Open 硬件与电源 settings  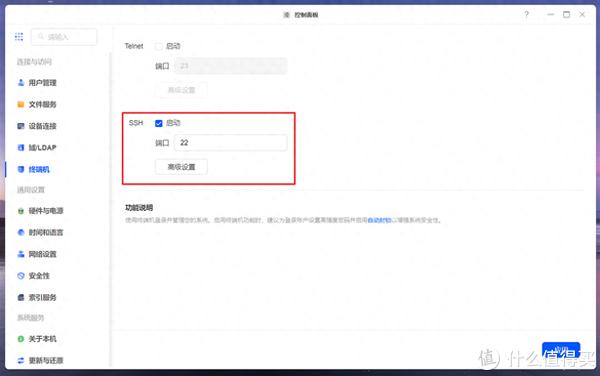coord(41,211)
